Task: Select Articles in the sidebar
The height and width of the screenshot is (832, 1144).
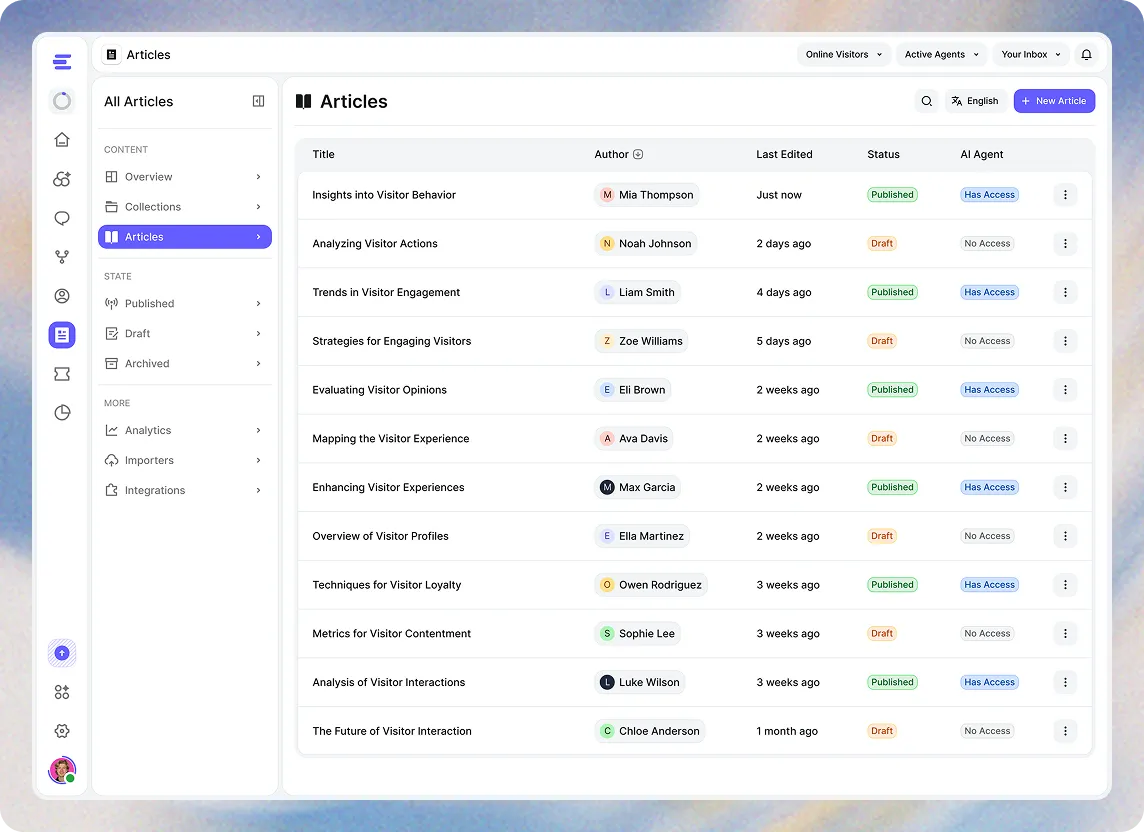Action: [x=185, y=236]
